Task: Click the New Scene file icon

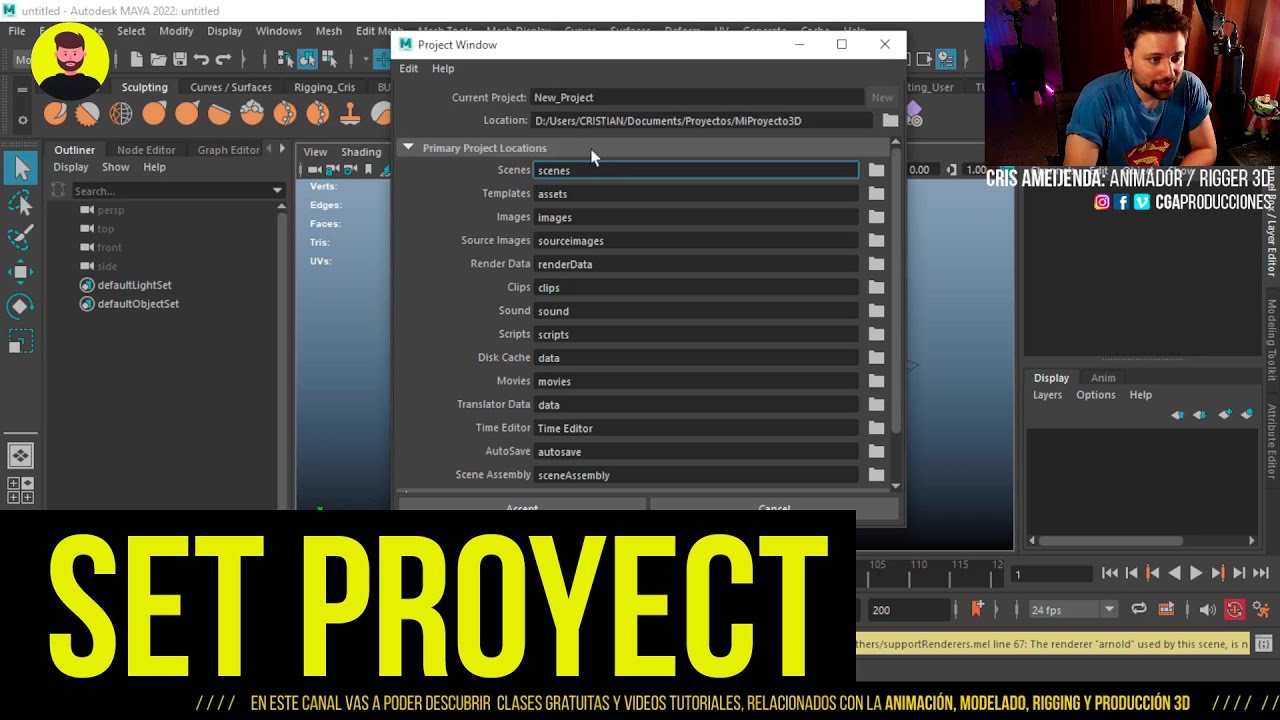Action: click(136, 59)
